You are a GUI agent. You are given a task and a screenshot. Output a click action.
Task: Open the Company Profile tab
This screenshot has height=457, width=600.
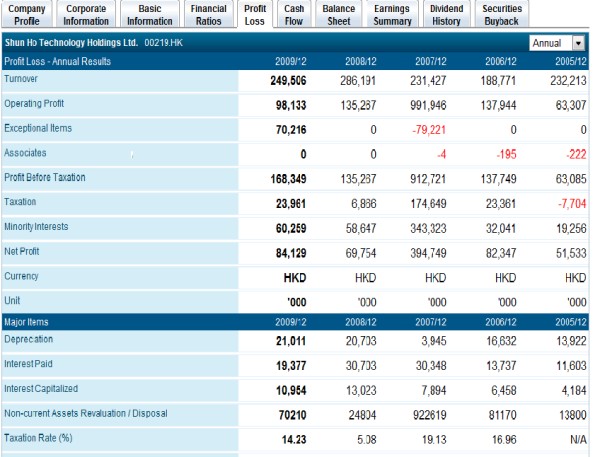(x=26, y=15)
